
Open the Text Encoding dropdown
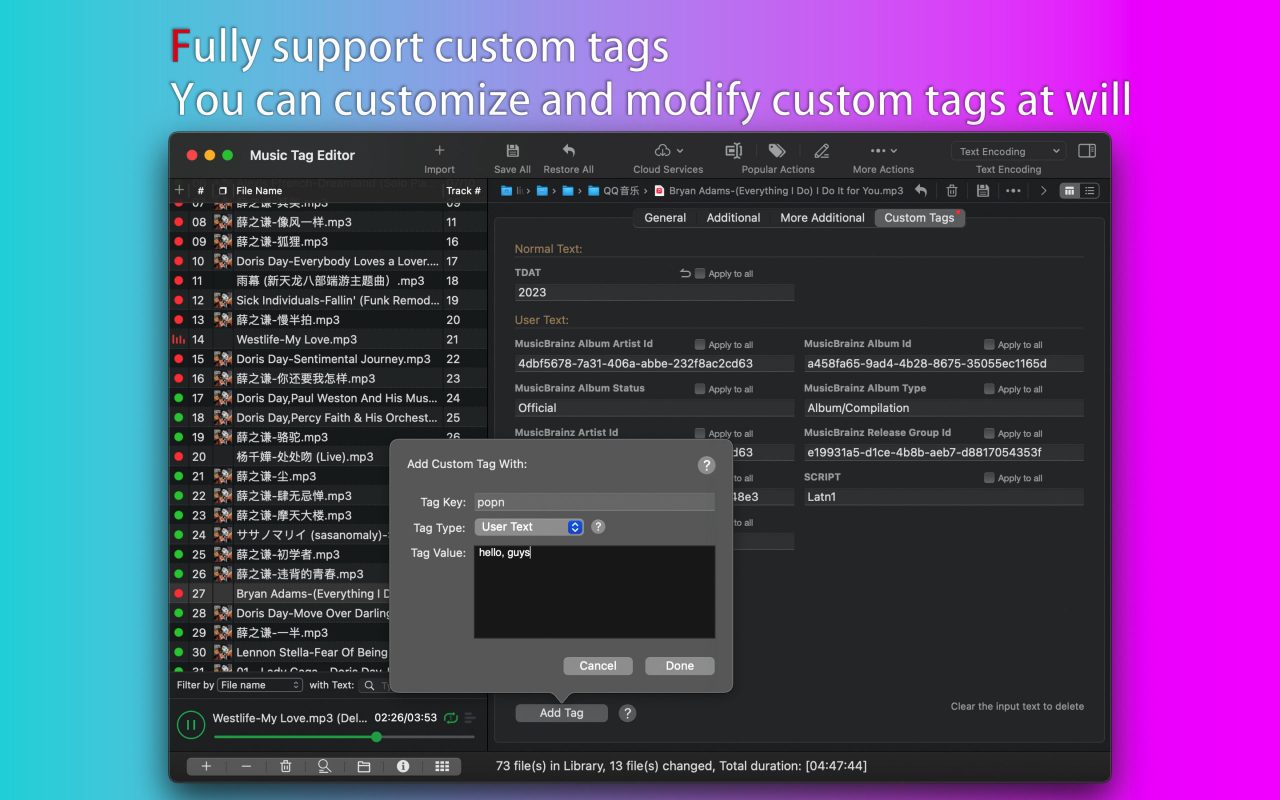tap(1008, 151)
